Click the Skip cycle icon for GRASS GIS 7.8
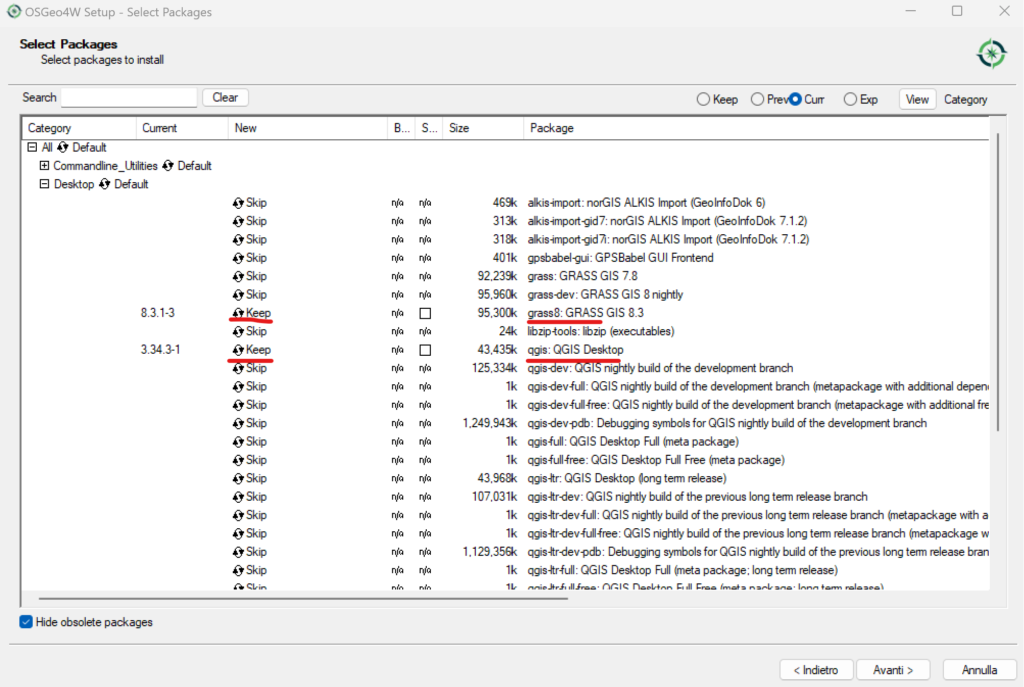 [238, 276]
